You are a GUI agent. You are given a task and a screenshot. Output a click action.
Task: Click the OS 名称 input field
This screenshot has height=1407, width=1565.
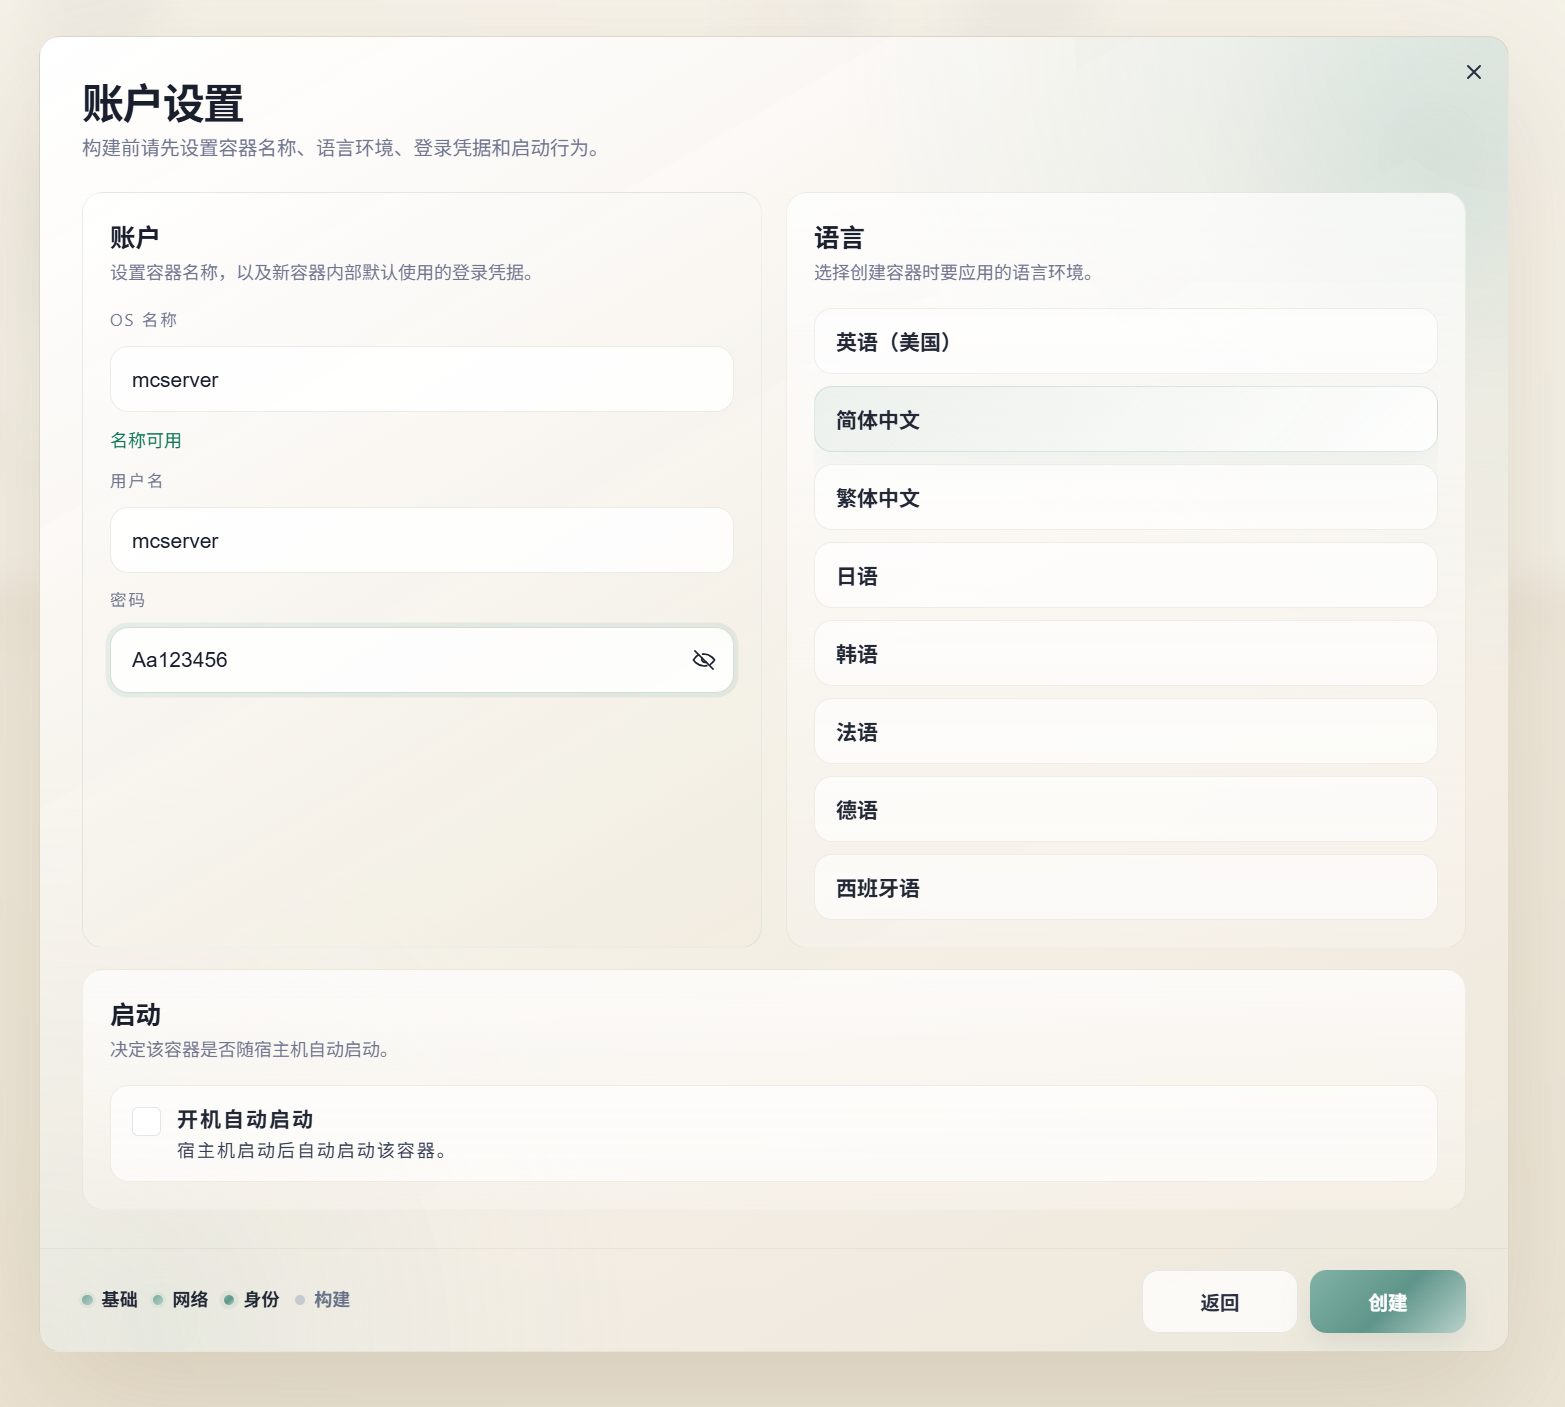pos(421,380)
